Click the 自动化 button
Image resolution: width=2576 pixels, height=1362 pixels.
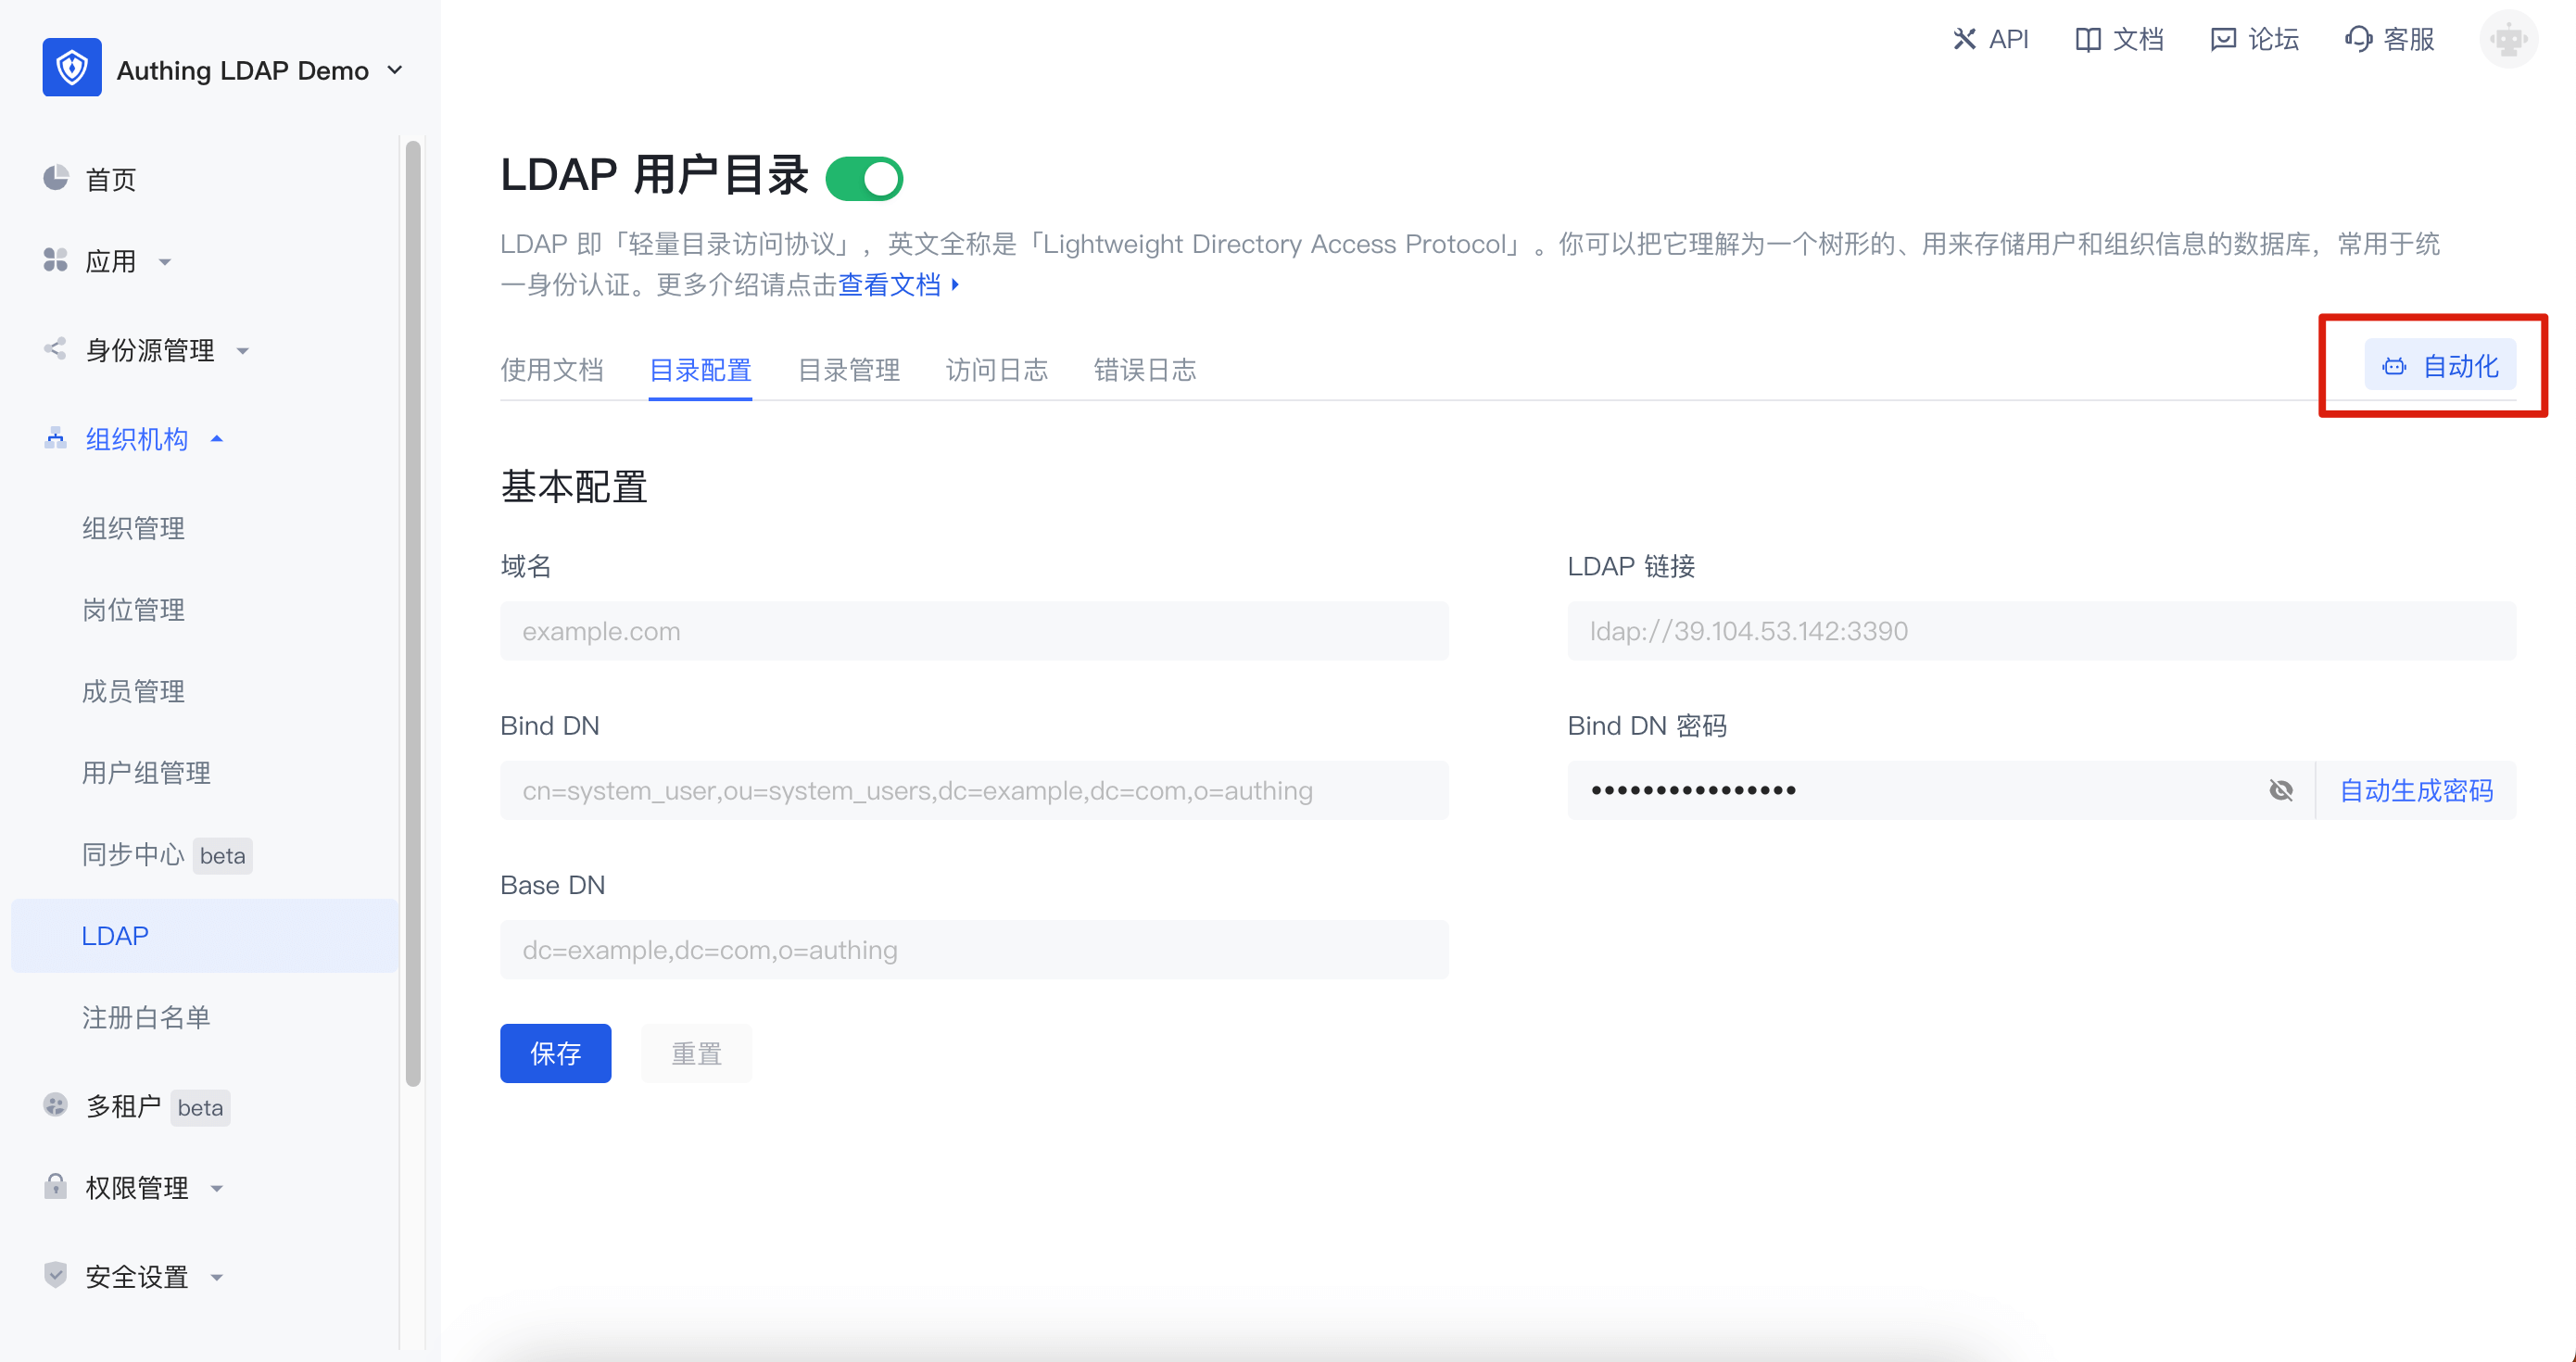pos(2440,366)
